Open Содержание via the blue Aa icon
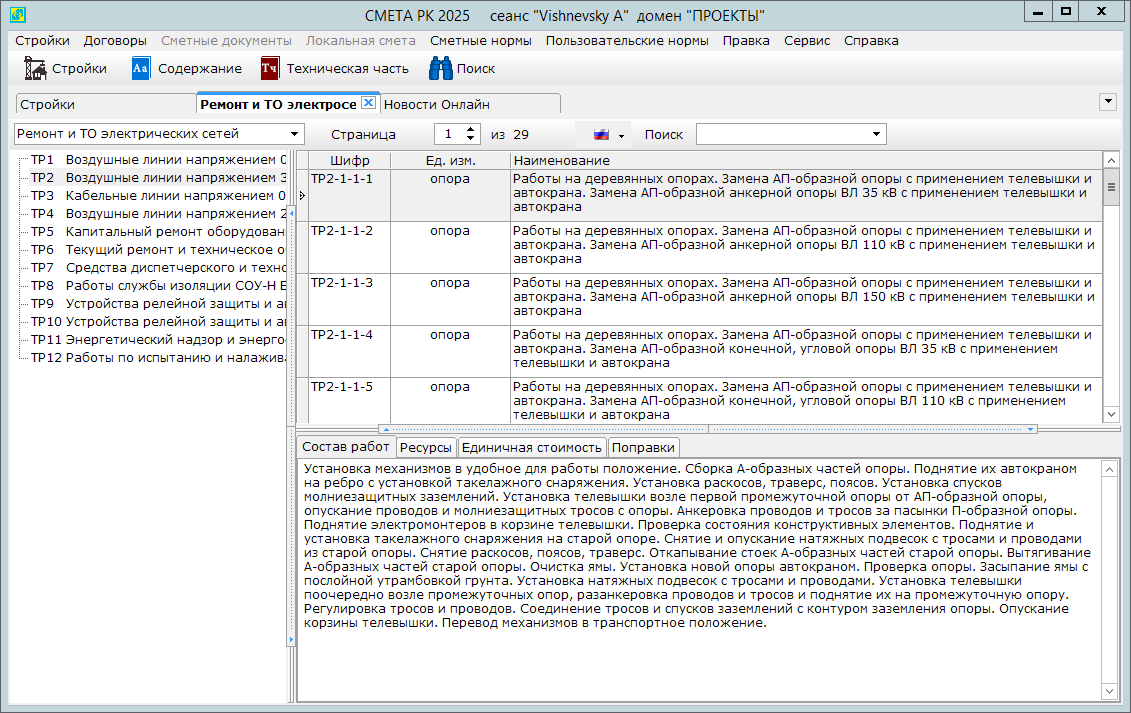The image size is (1131, 713). [141, 69]
